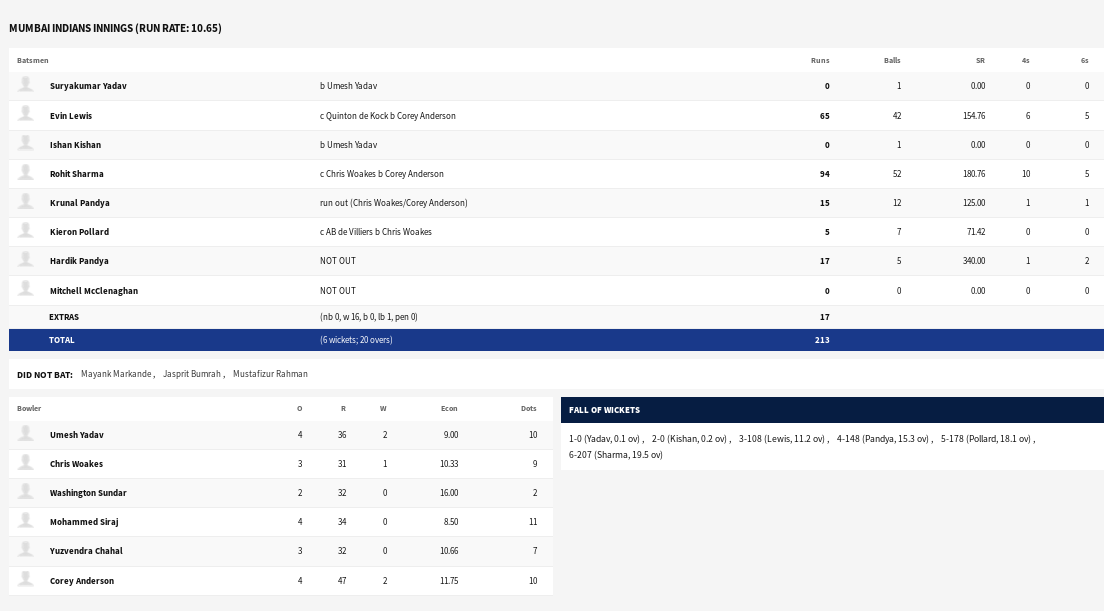This screenshot has width=1104, height=611.
Task: Open Rohit Sharma's player name link
Action: click(x=76, y=174)
